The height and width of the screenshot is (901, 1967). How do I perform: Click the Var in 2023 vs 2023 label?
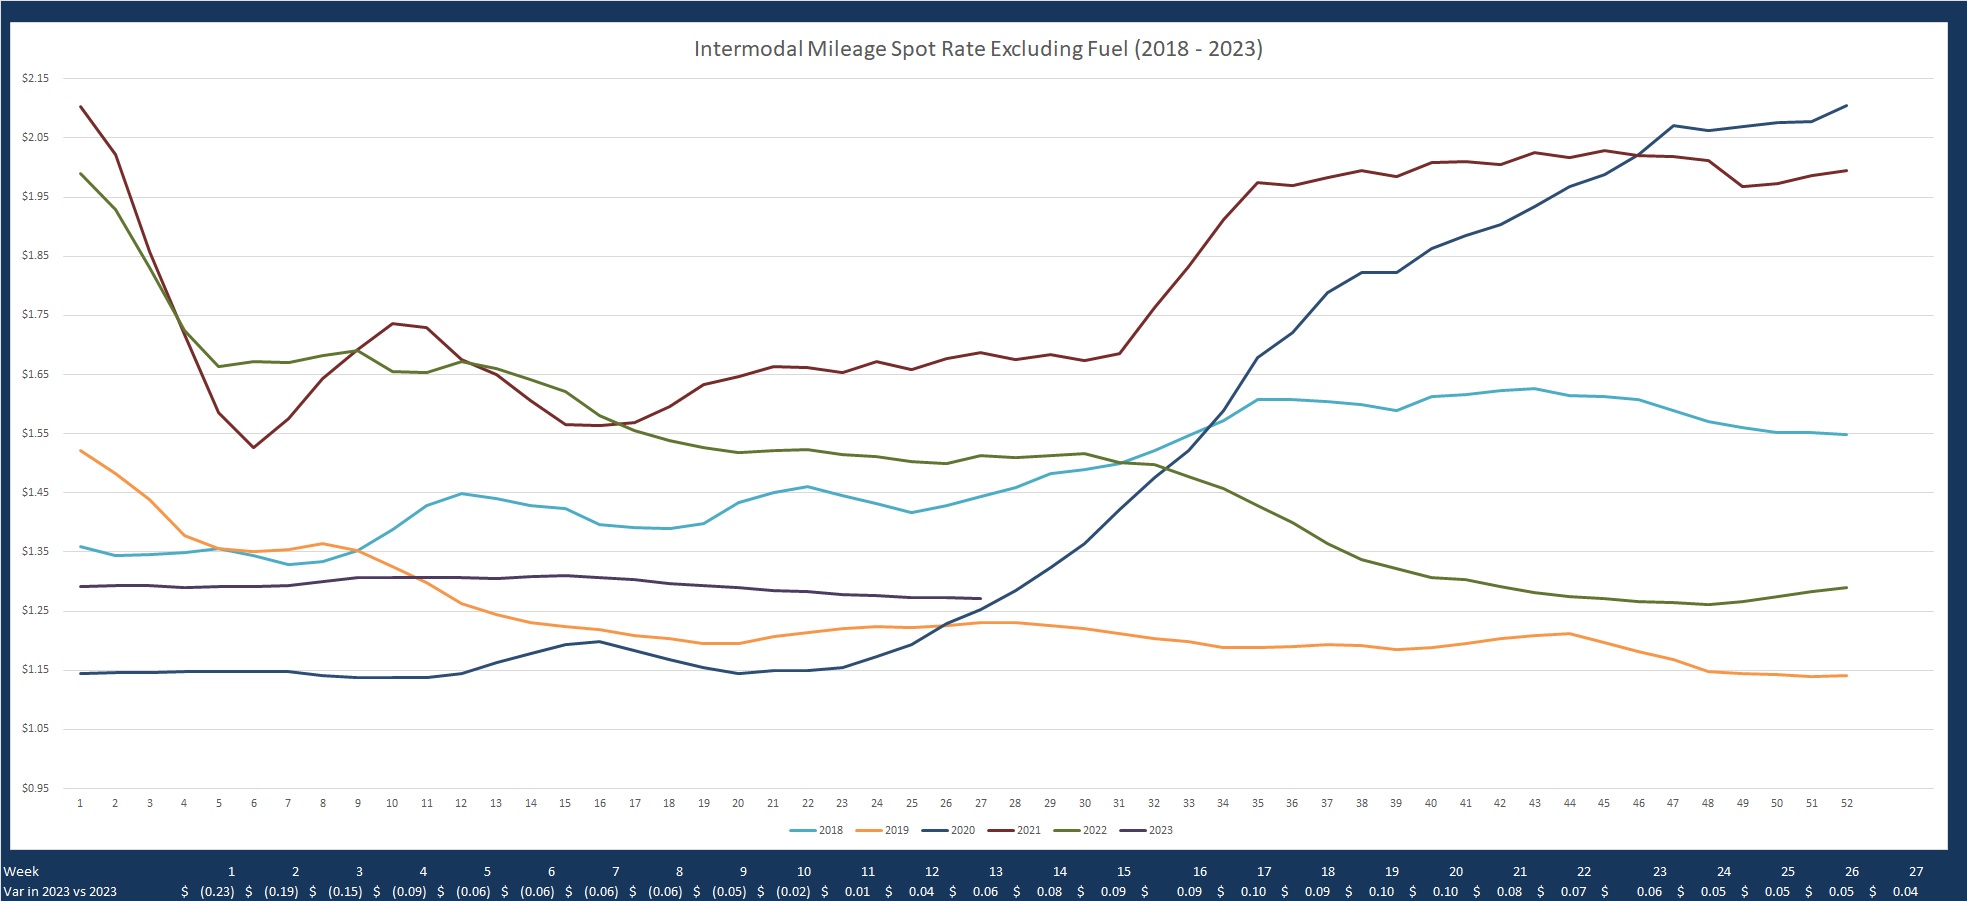[60, 891]
